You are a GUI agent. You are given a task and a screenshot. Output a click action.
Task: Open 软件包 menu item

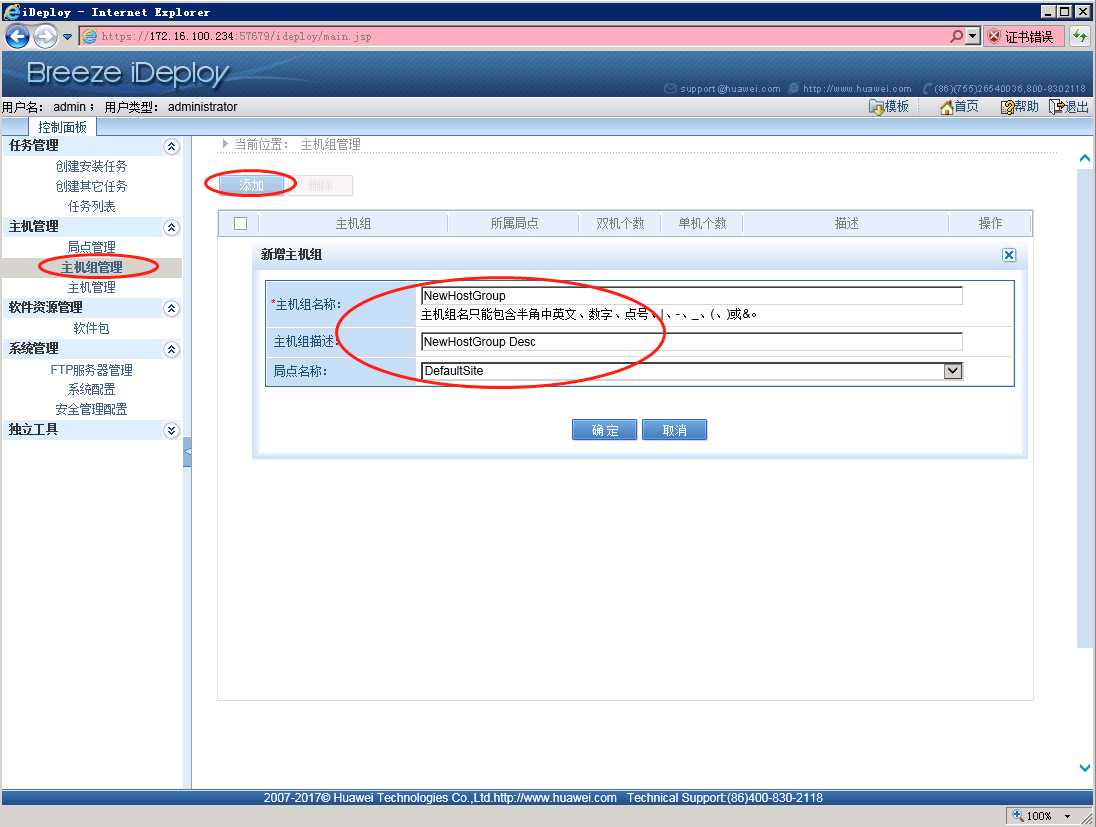[x=92, y=329]
